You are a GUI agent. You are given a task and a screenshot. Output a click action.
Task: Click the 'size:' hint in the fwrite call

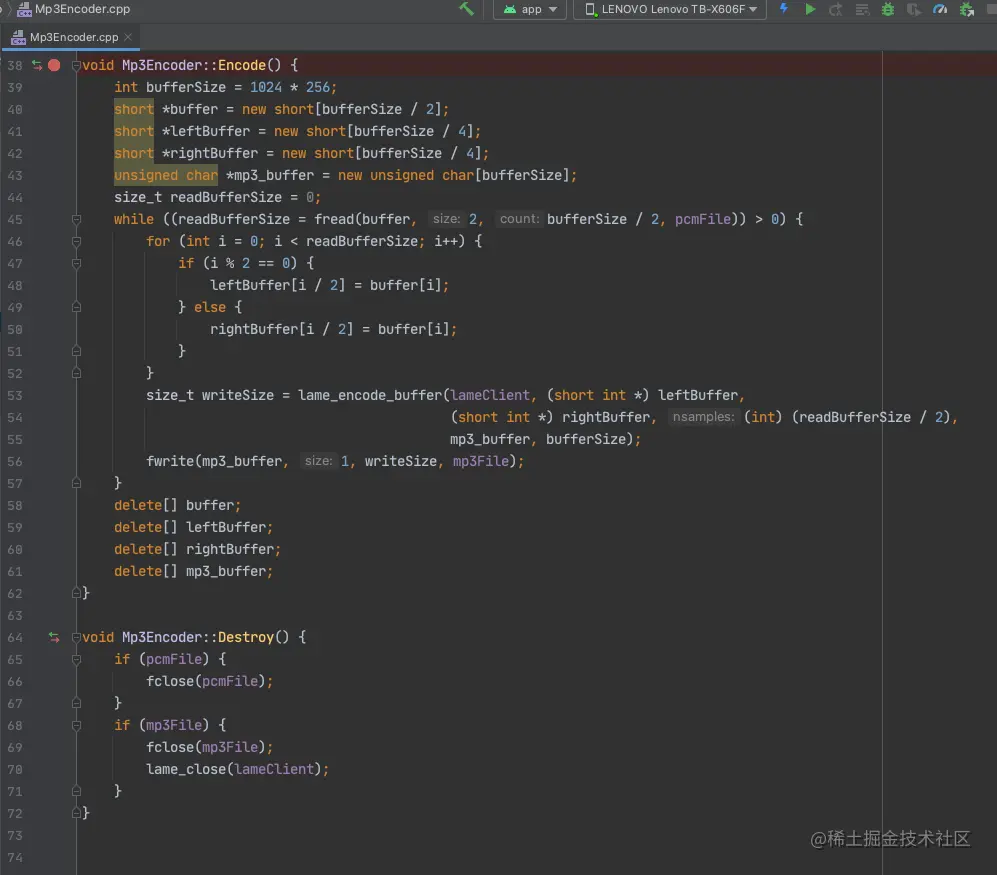pyautogui.click(x=318, y=461)
